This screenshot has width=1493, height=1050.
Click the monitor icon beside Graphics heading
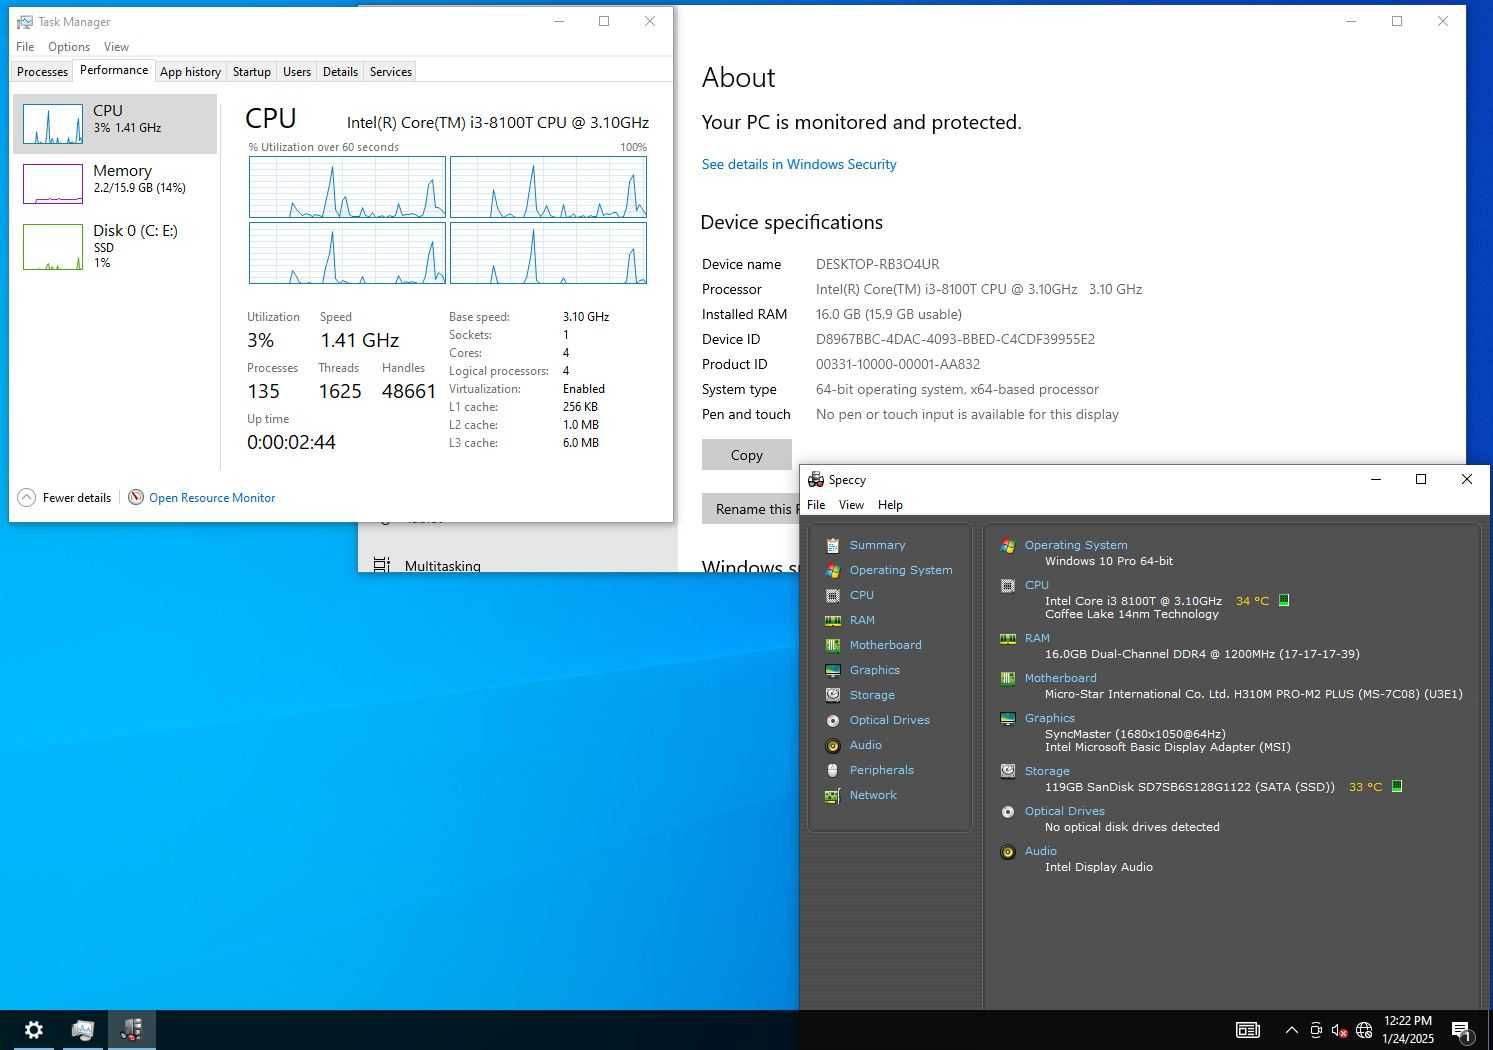[1007, 718]
